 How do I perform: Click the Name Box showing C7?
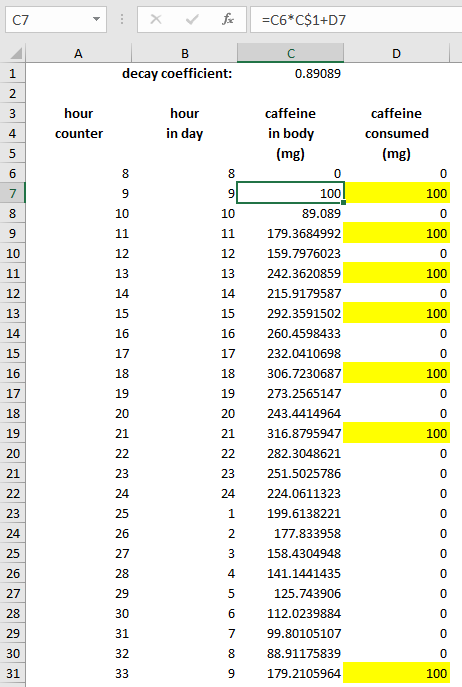tap(56, 20)
